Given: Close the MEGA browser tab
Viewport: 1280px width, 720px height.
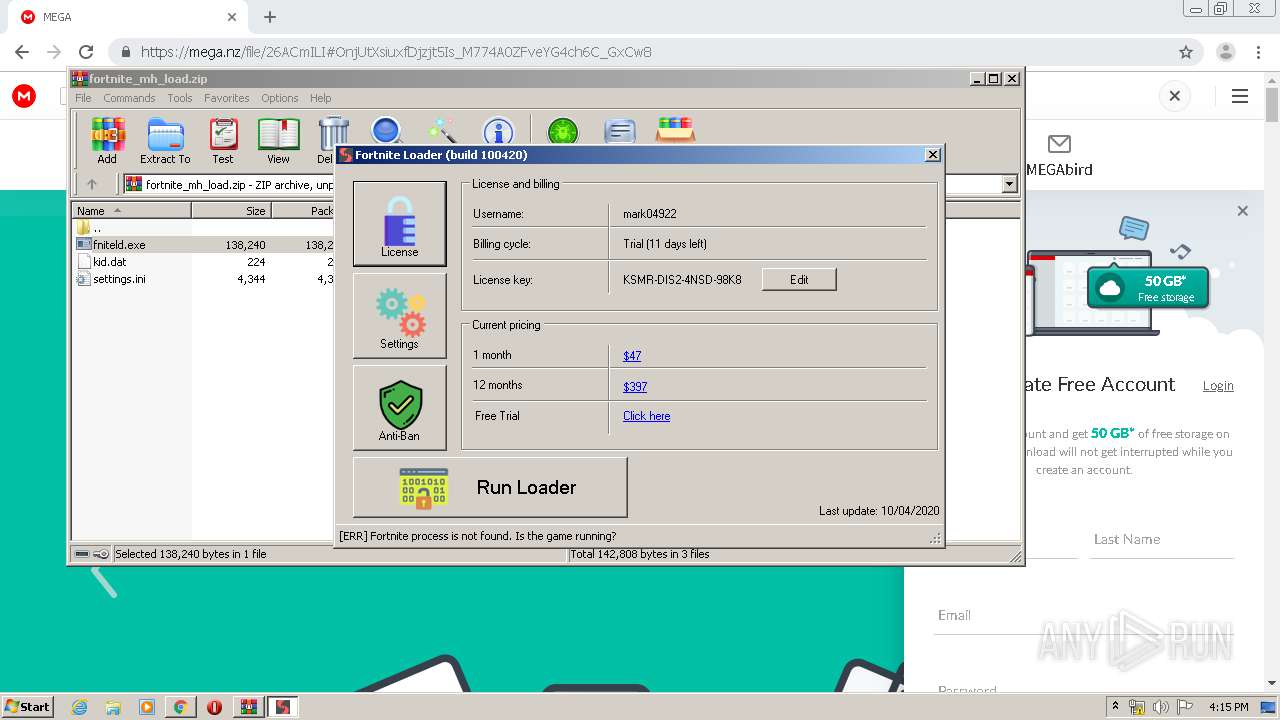Looking at the screenshot, I should coord(232,17).
